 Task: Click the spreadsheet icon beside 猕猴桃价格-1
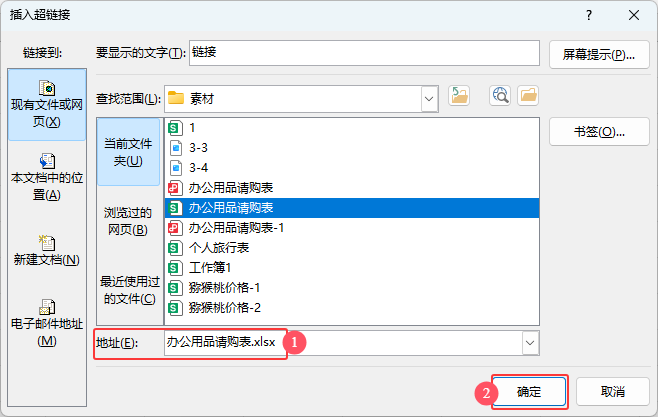[x=175, y=288]
